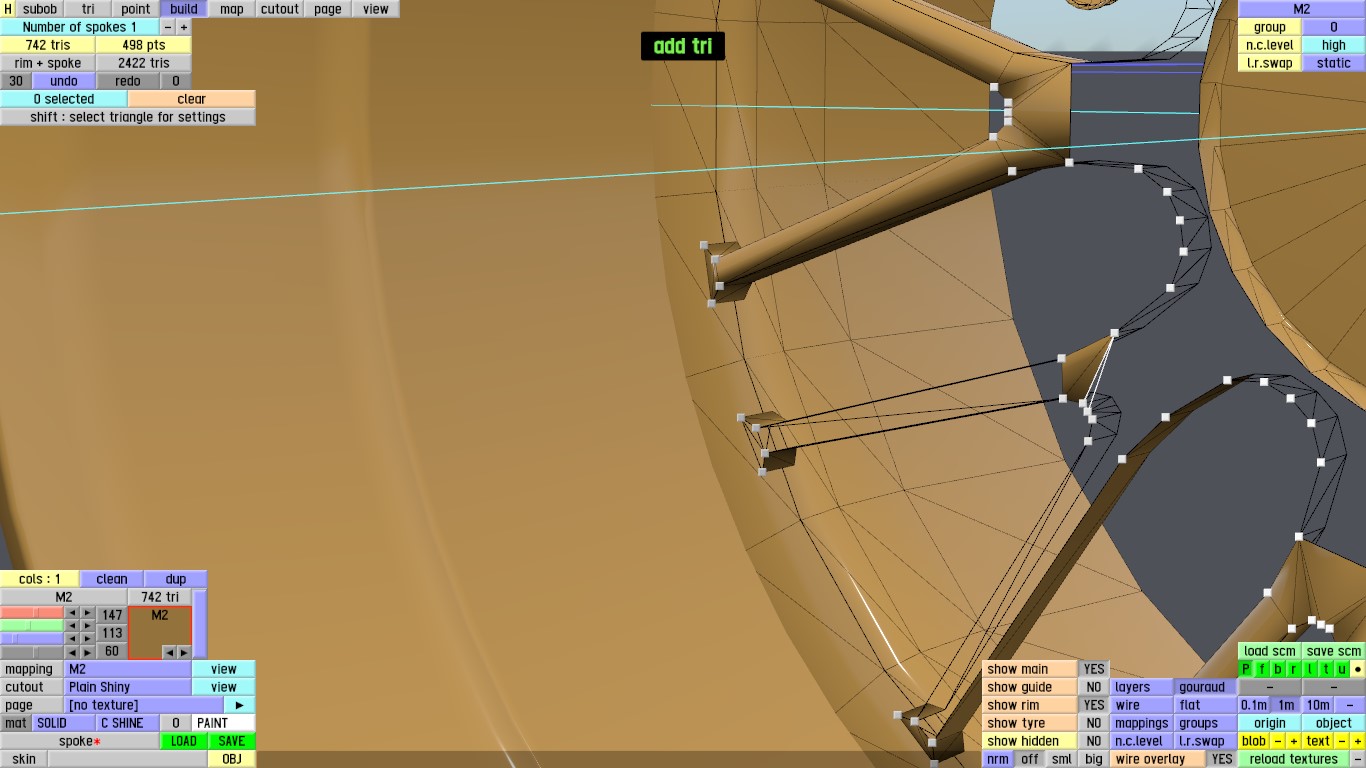Toggle show tyre NO setting
Image resolution: width=1366 pixels, height=768 pixels.
[1094, 723]
